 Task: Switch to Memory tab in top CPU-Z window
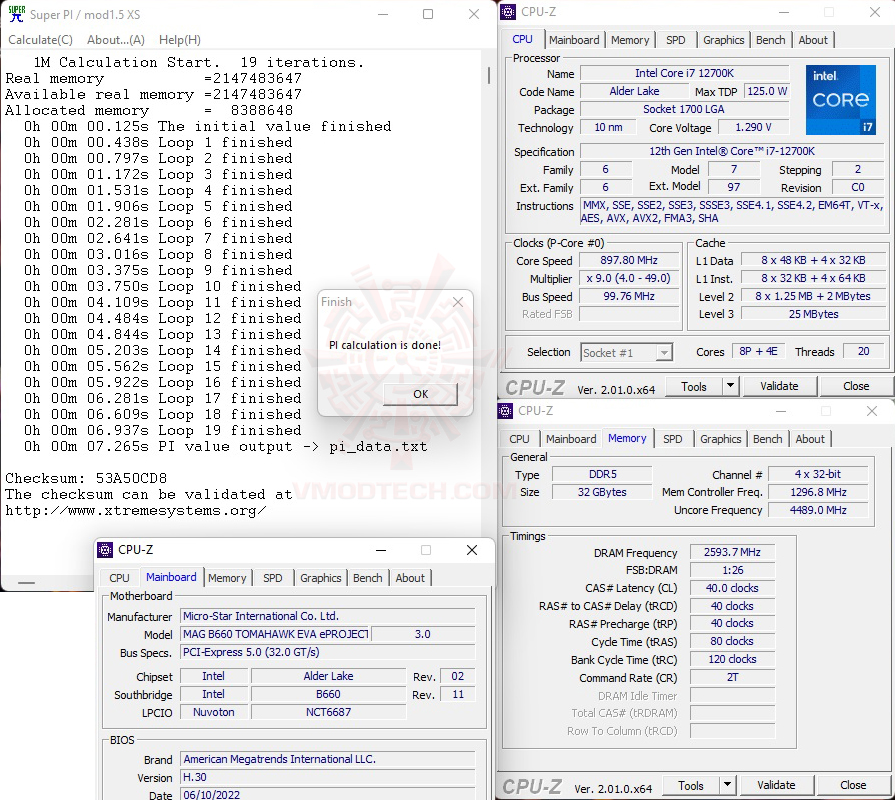click(630, 40)
